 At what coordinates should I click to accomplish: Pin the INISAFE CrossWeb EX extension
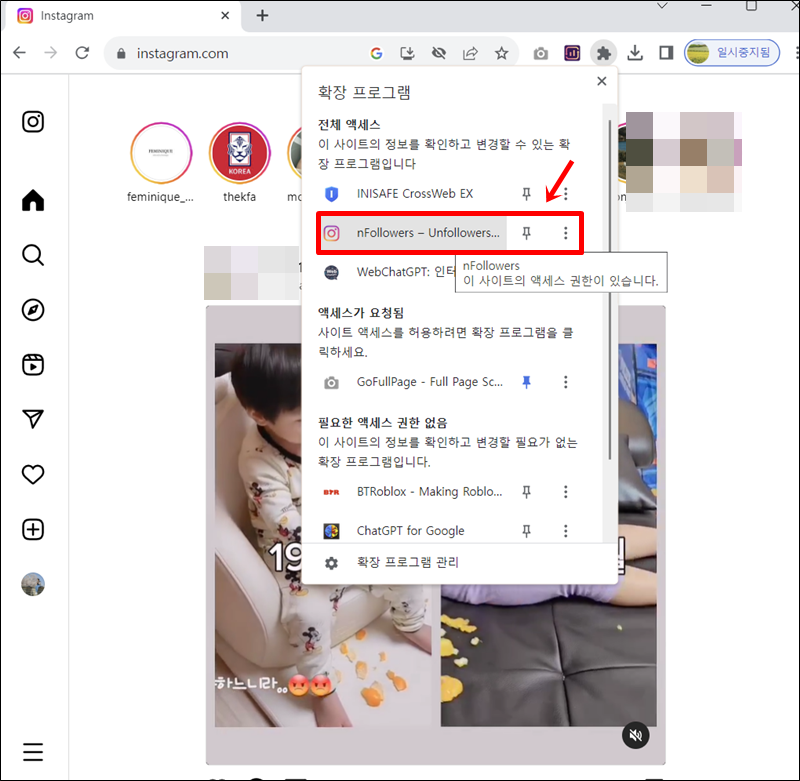pyautogui.click(x=525, y=194)
